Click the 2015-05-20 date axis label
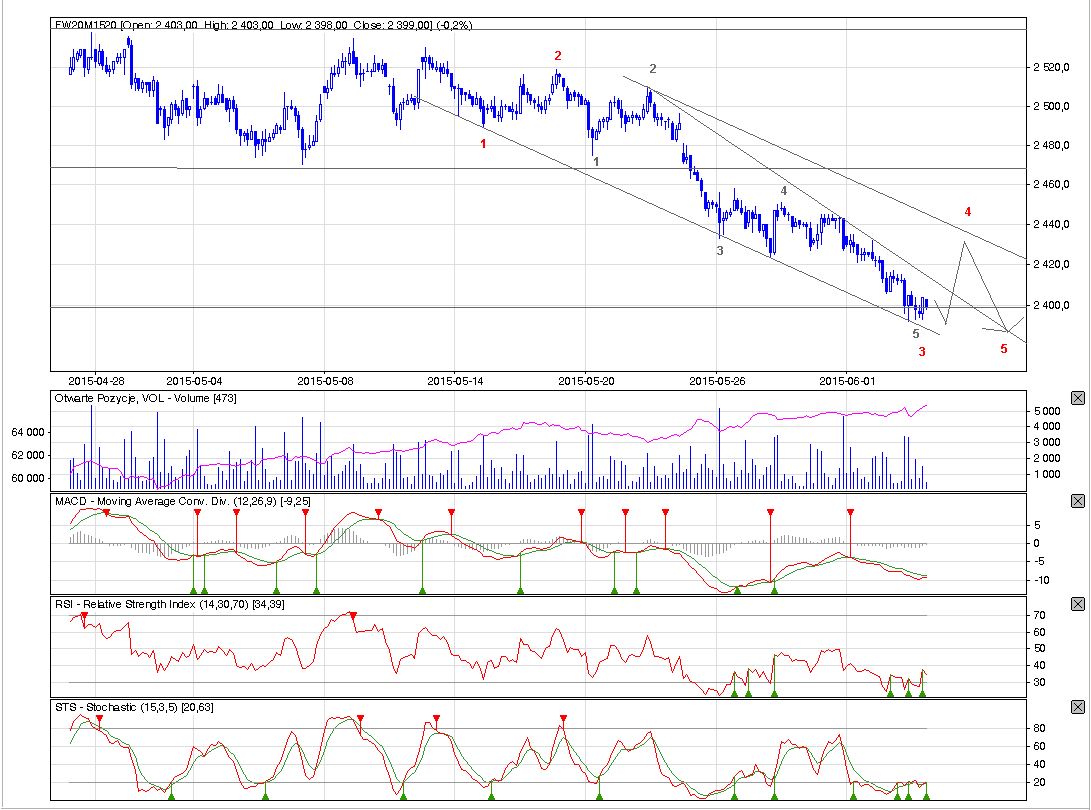The image size is (1091, 810). coord(584,380)
